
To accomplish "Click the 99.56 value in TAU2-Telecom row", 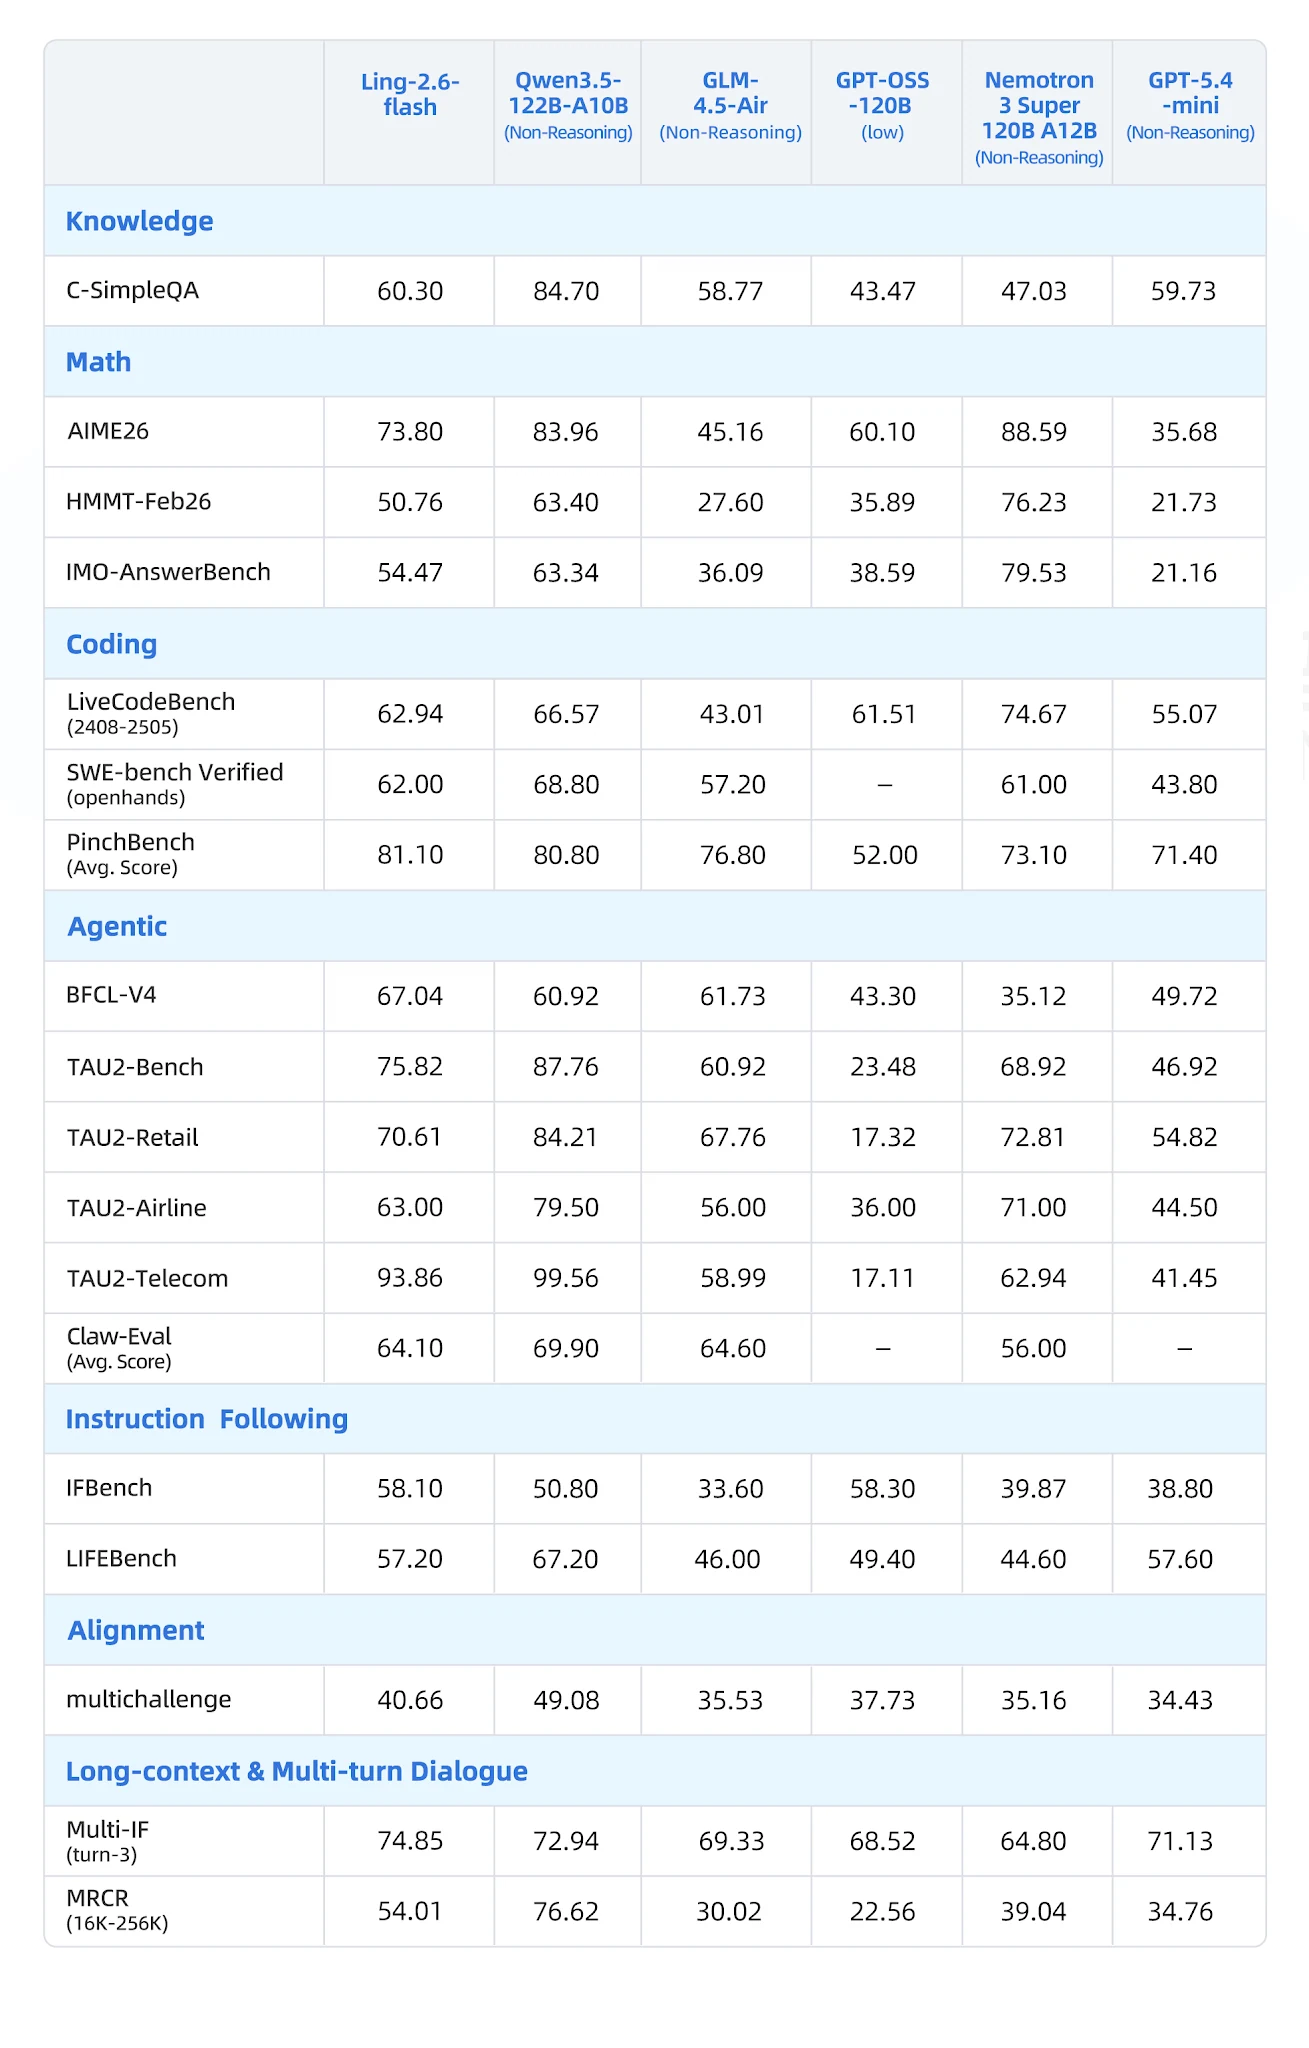I will pos(566,1278).
